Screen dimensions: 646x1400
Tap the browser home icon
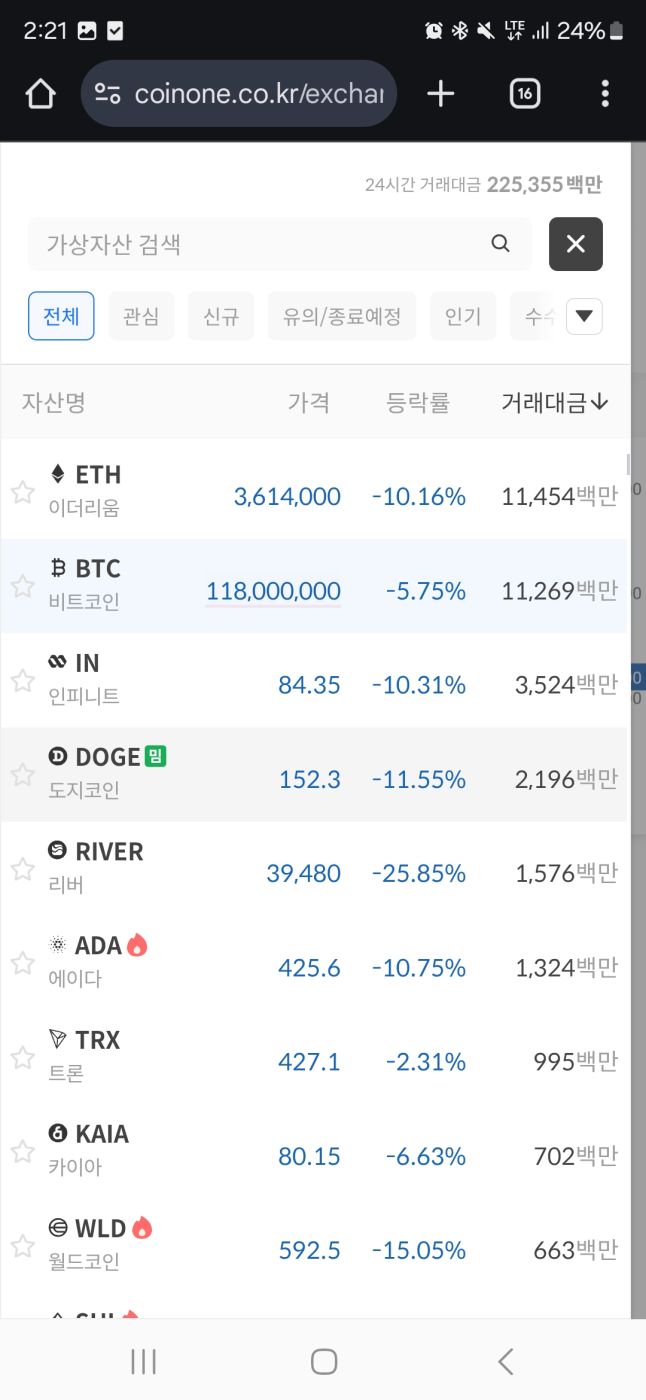(40, 94)
